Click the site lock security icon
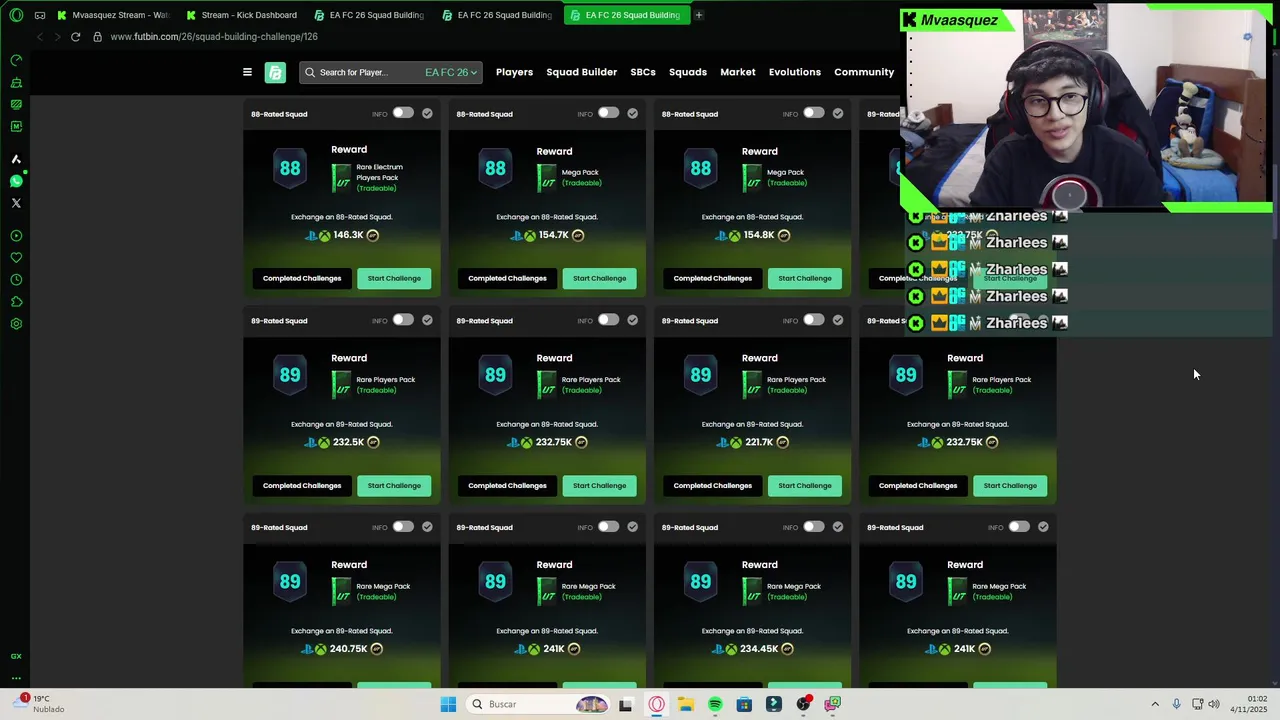 97,37
